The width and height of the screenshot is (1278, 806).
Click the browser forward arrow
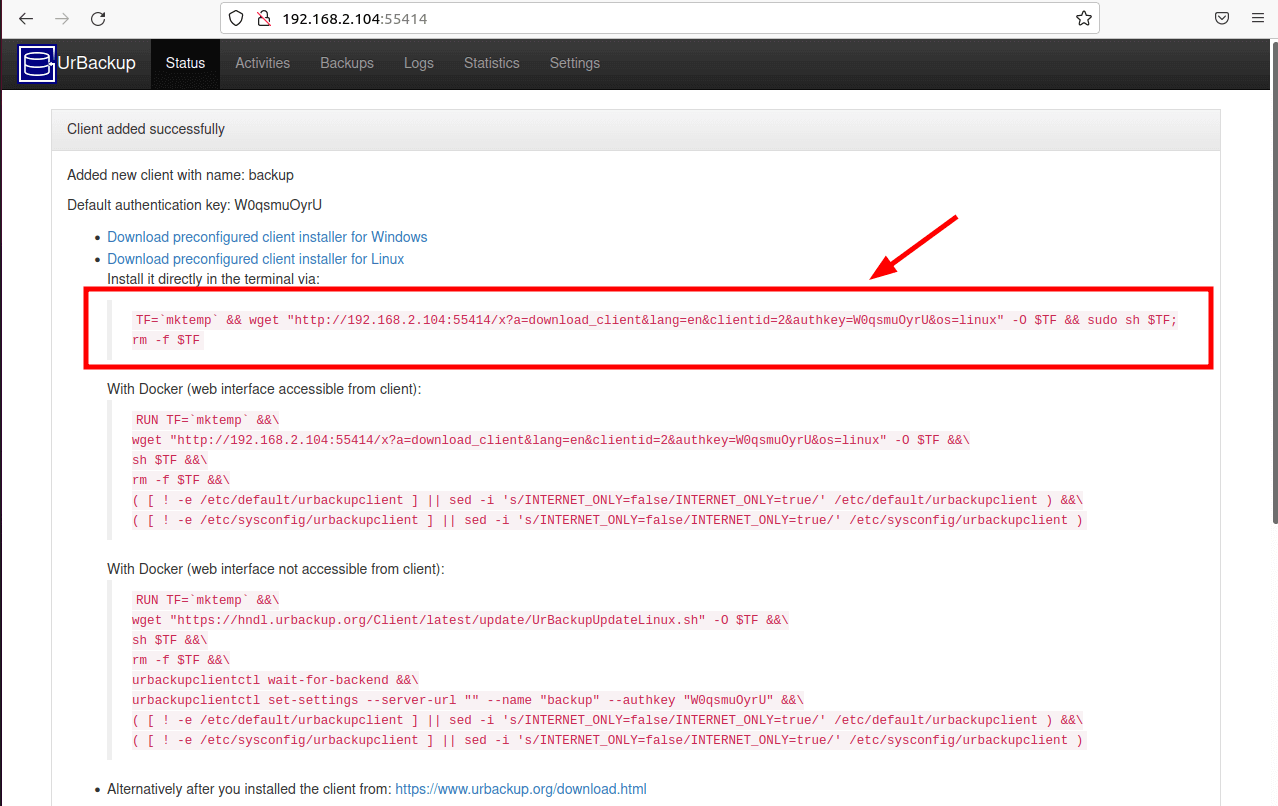[62, 18]
